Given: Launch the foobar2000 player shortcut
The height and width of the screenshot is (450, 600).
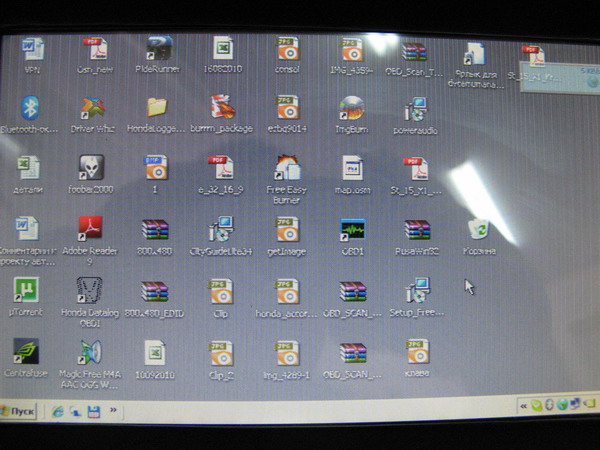Looking at the screenshot, I should tap(91, 167).
